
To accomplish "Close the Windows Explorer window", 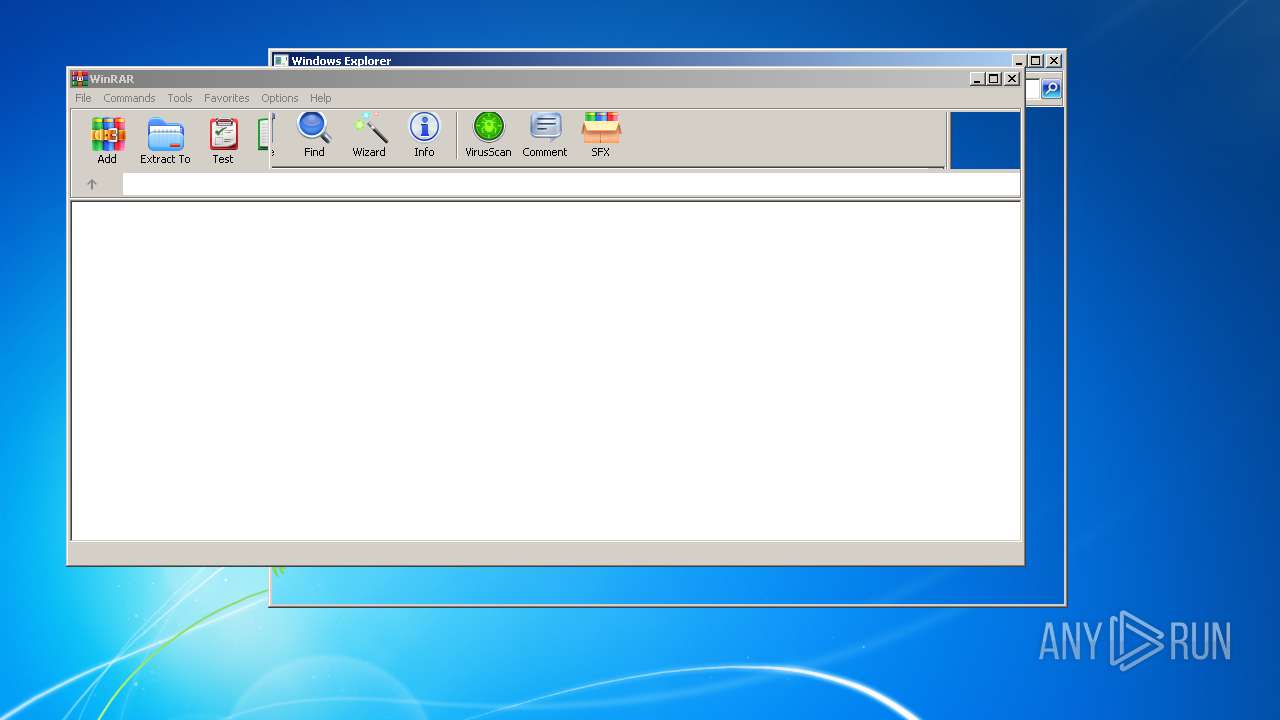I will (x=1054, y=61).
